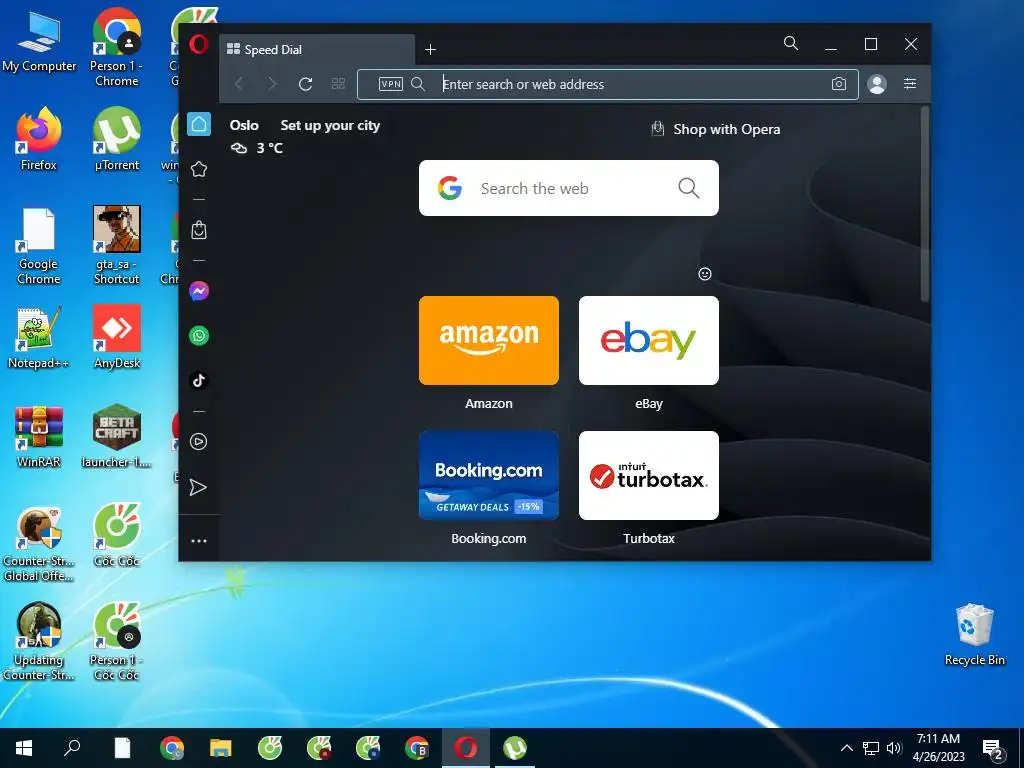
Task: Select the WinRAR desktop icon
Action: 39,436
